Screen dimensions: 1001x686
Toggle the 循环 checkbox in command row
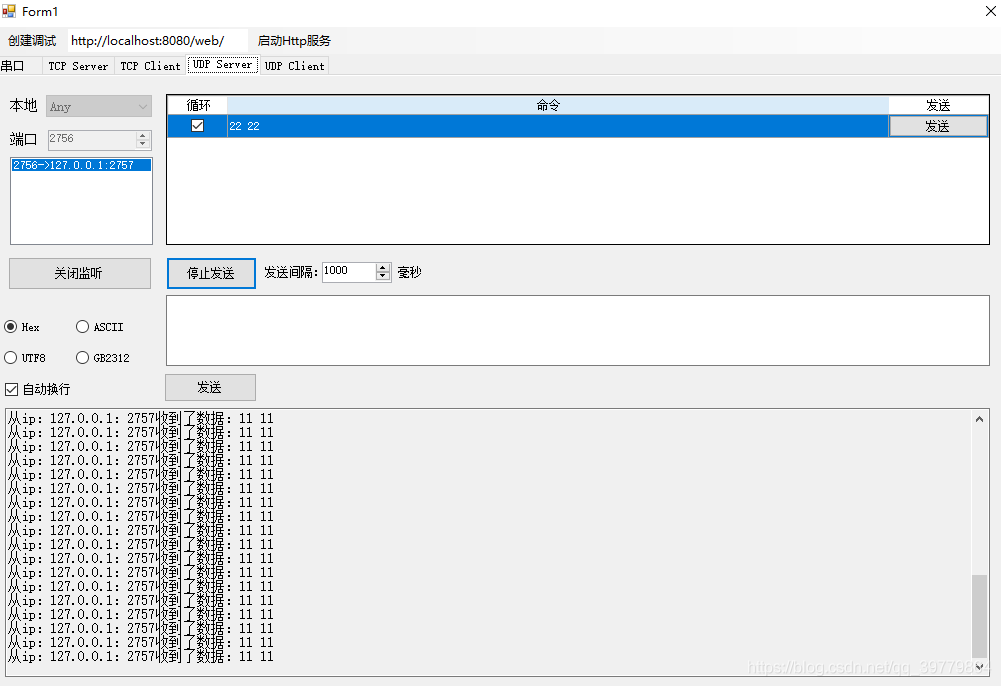[x=197, y=126]
